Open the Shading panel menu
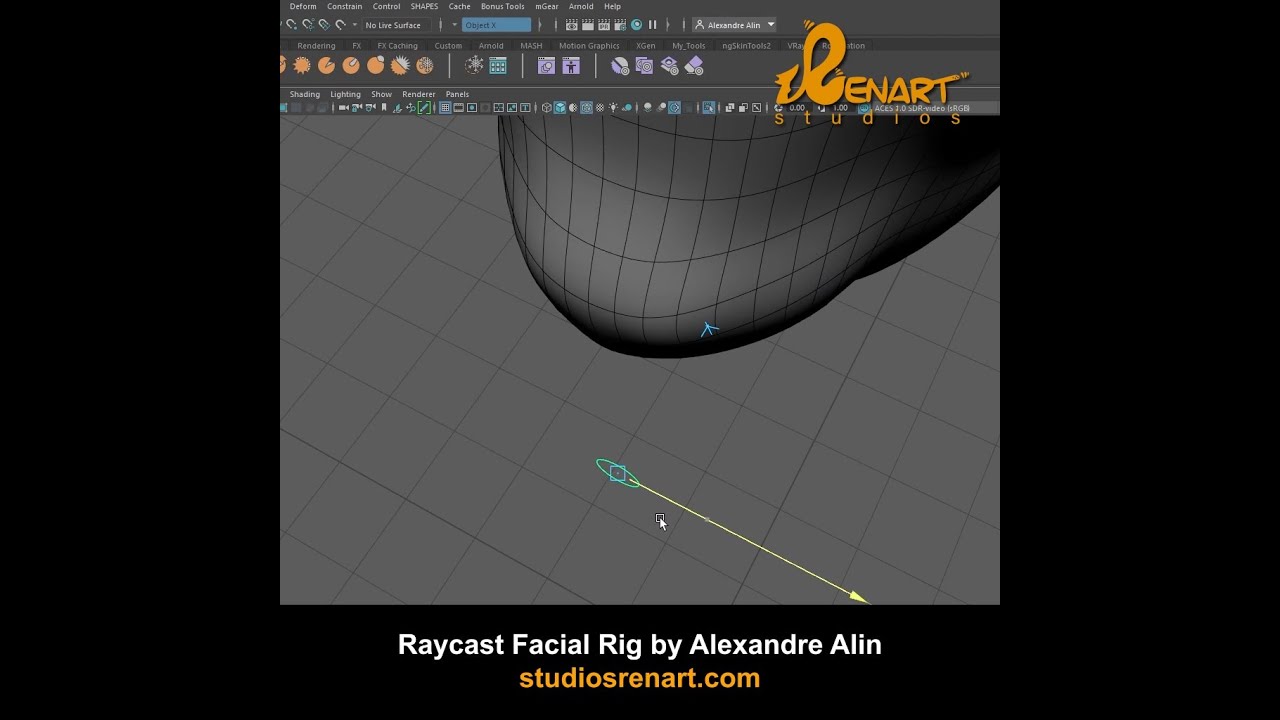This screenshot has height=720, width=1280. [305, 94]
